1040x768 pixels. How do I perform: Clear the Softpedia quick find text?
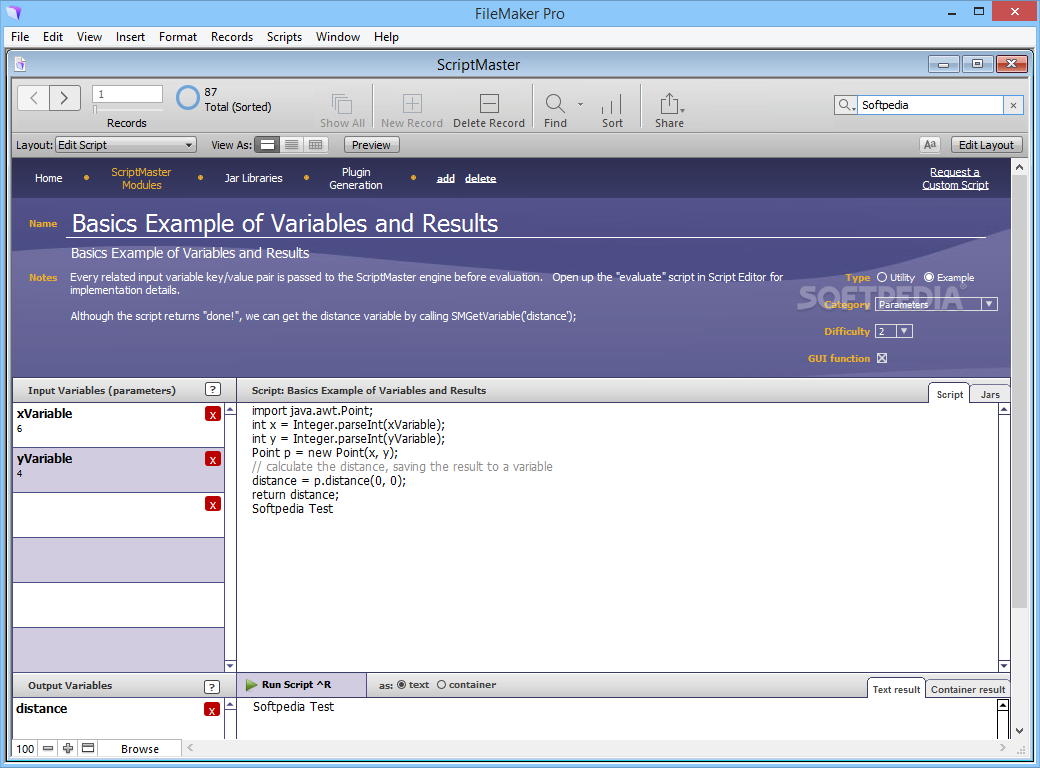[x=1013, y=105]
